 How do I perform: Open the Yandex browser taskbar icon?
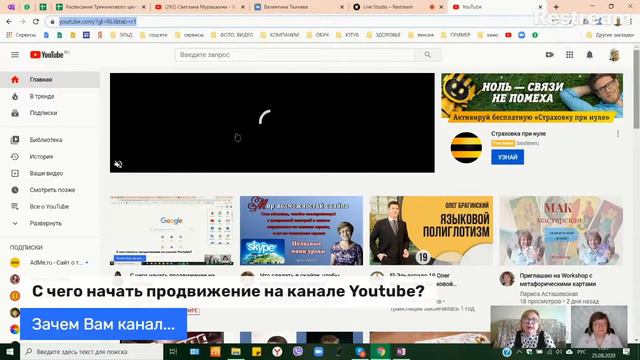277,351
